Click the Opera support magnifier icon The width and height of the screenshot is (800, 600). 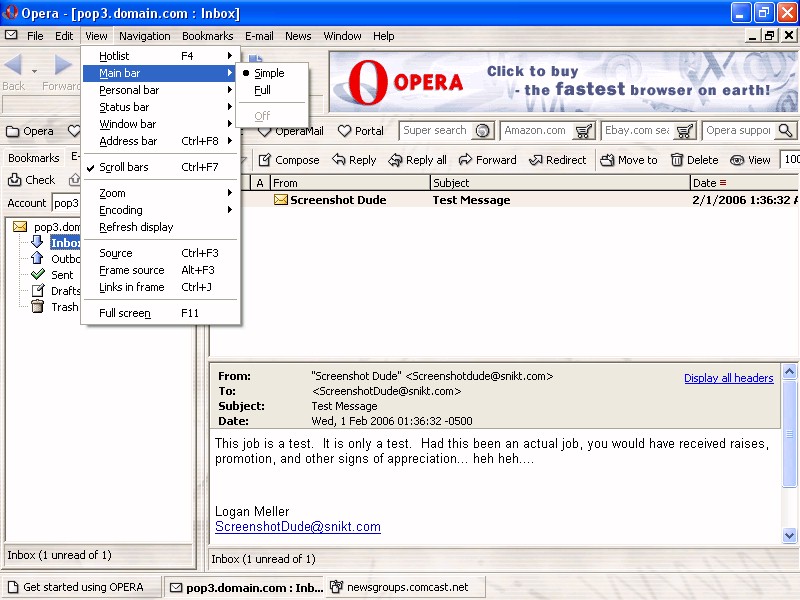(x=786, y=131)
